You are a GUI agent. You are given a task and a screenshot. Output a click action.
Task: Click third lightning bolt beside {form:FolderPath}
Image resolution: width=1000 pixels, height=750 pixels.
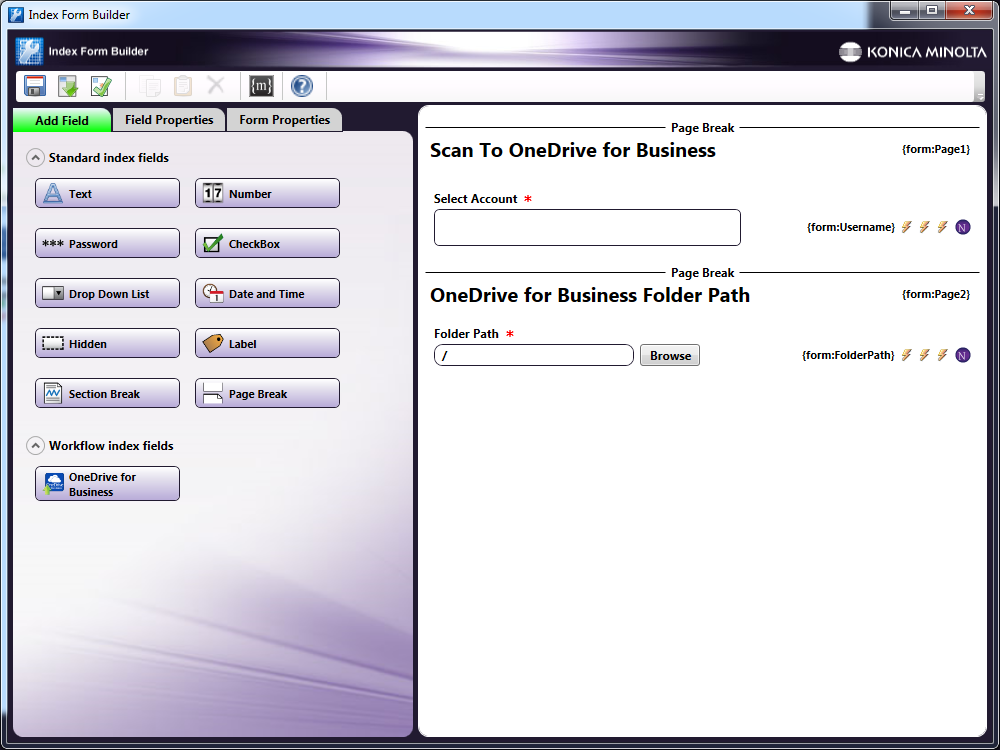pos(942,355)
